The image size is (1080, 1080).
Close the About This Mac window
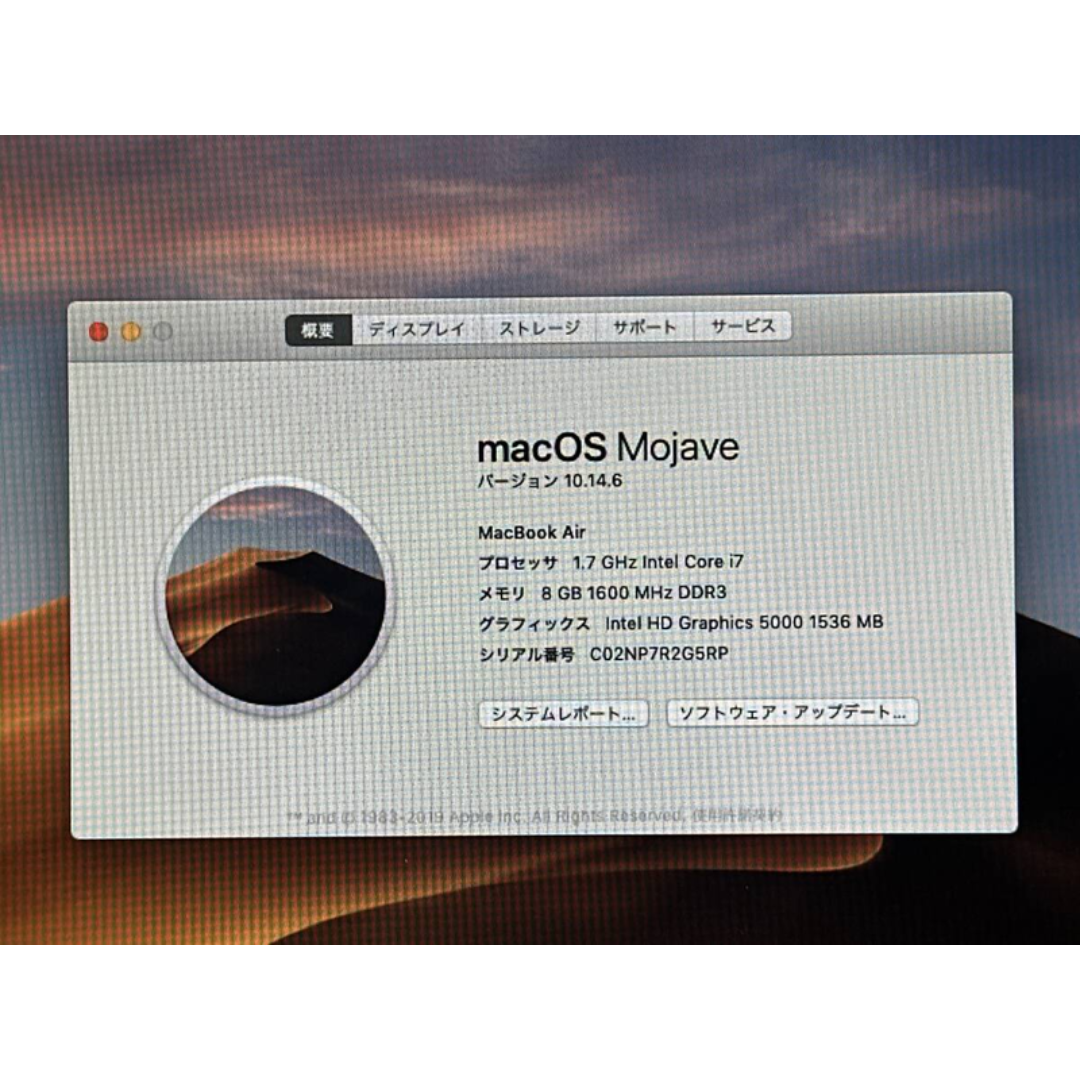[98, 332]
